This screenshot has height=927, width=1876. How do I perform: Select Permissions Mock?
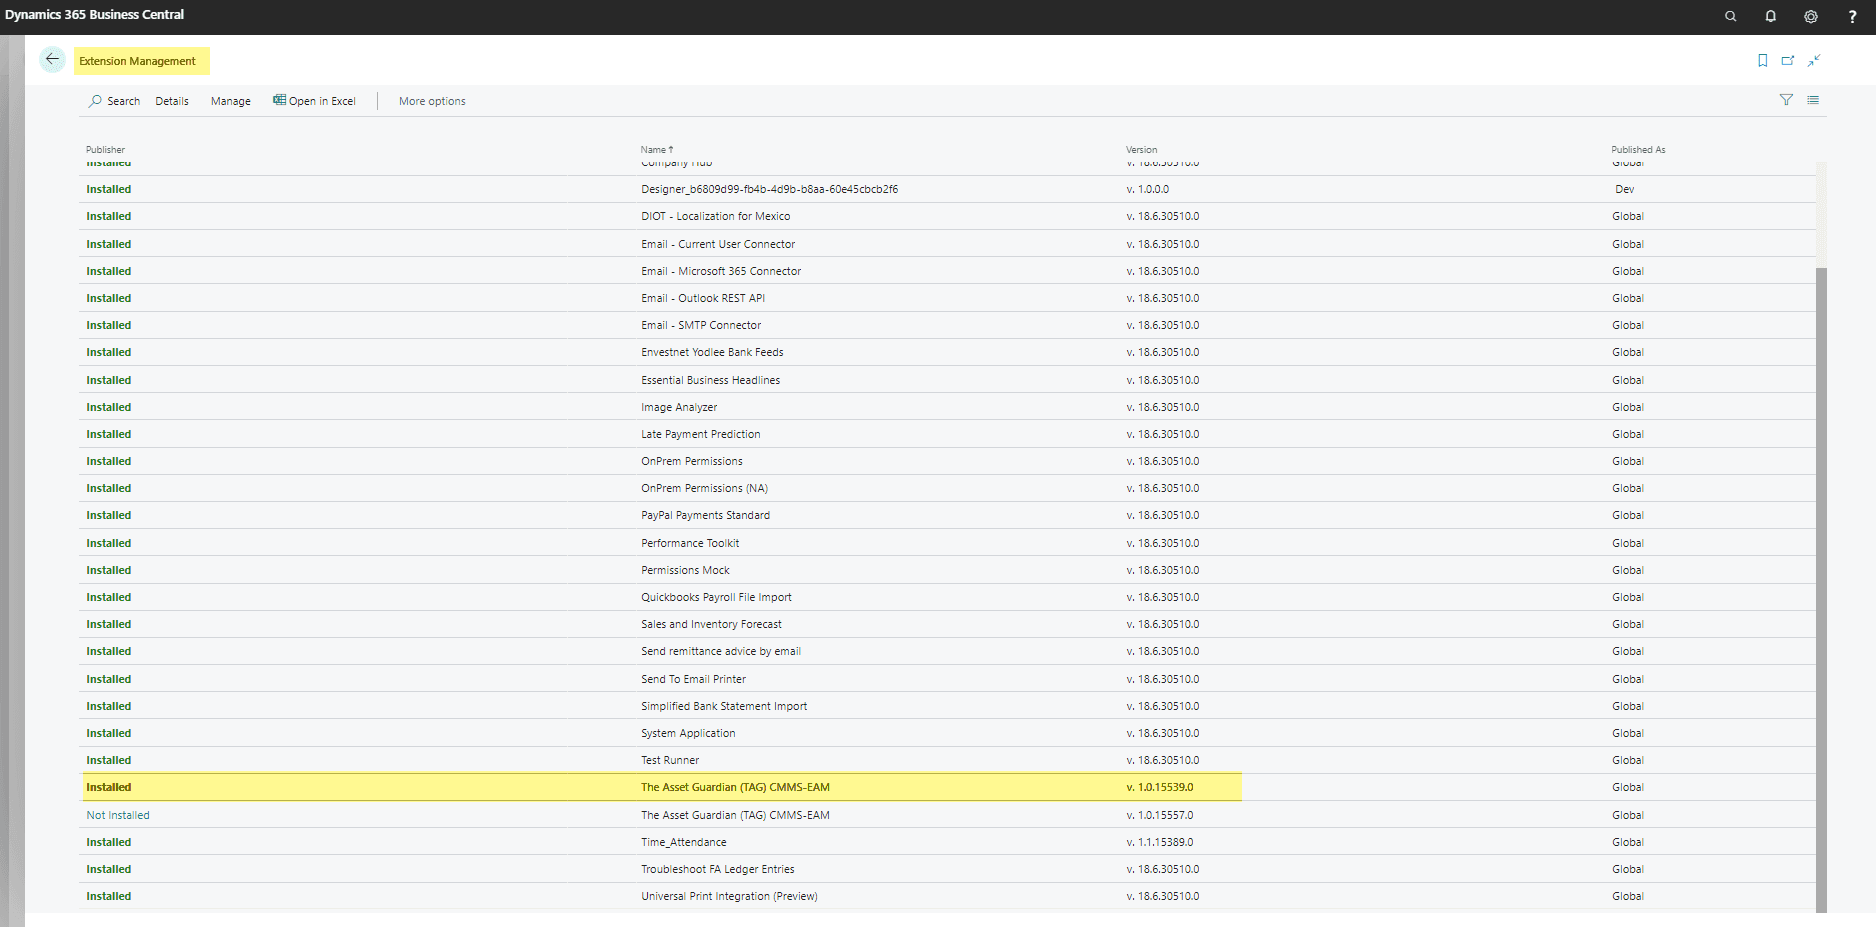685,570
